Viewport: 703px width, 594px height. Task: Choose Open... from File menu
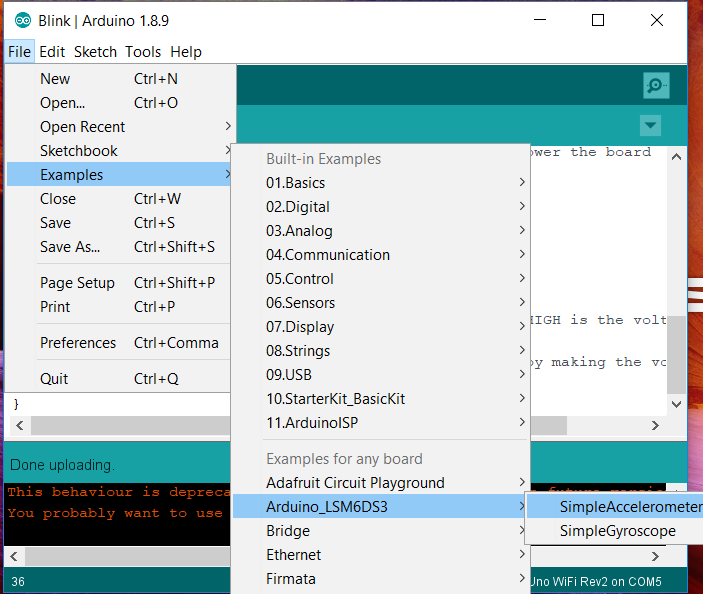119,103
